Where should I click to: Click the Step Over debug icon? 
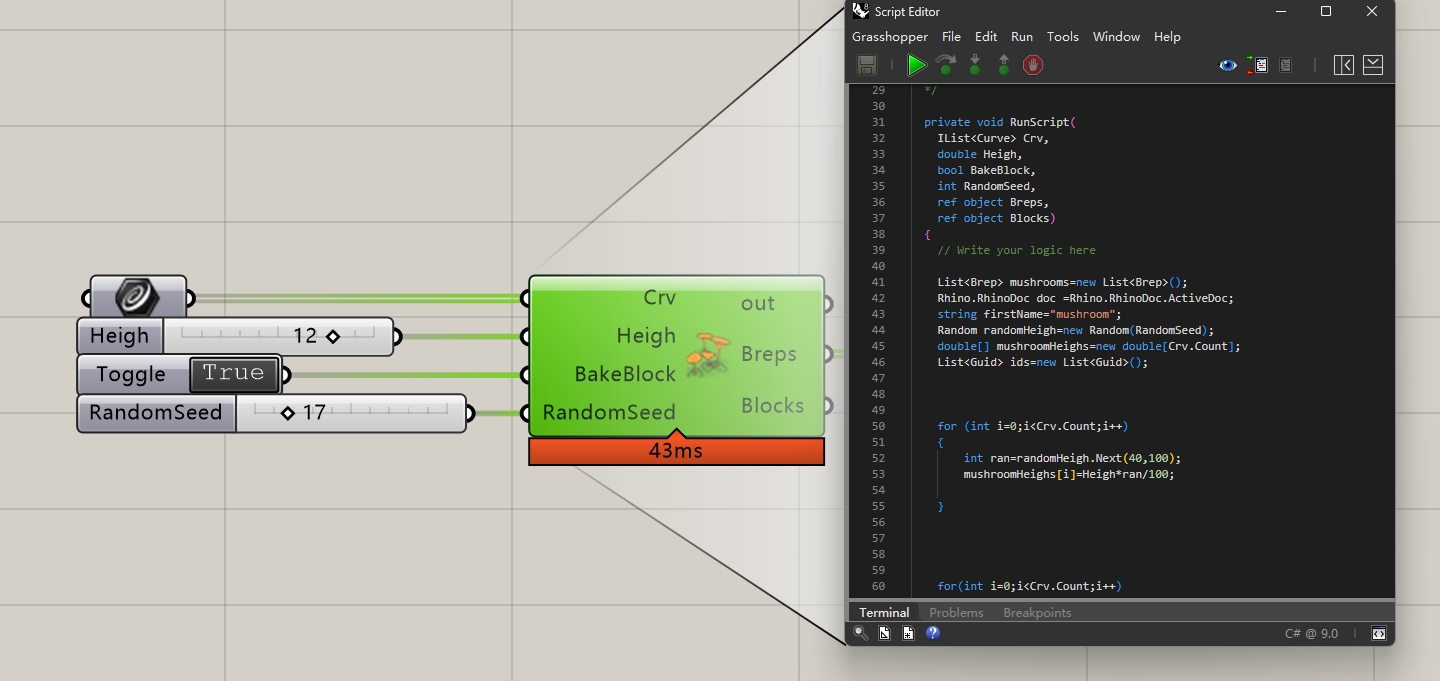point(946,65)
